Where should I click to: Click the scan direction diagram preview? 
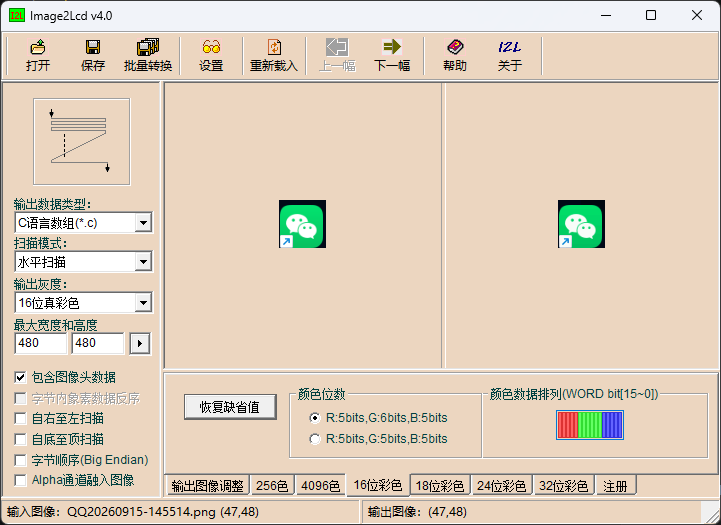[81, 142]
